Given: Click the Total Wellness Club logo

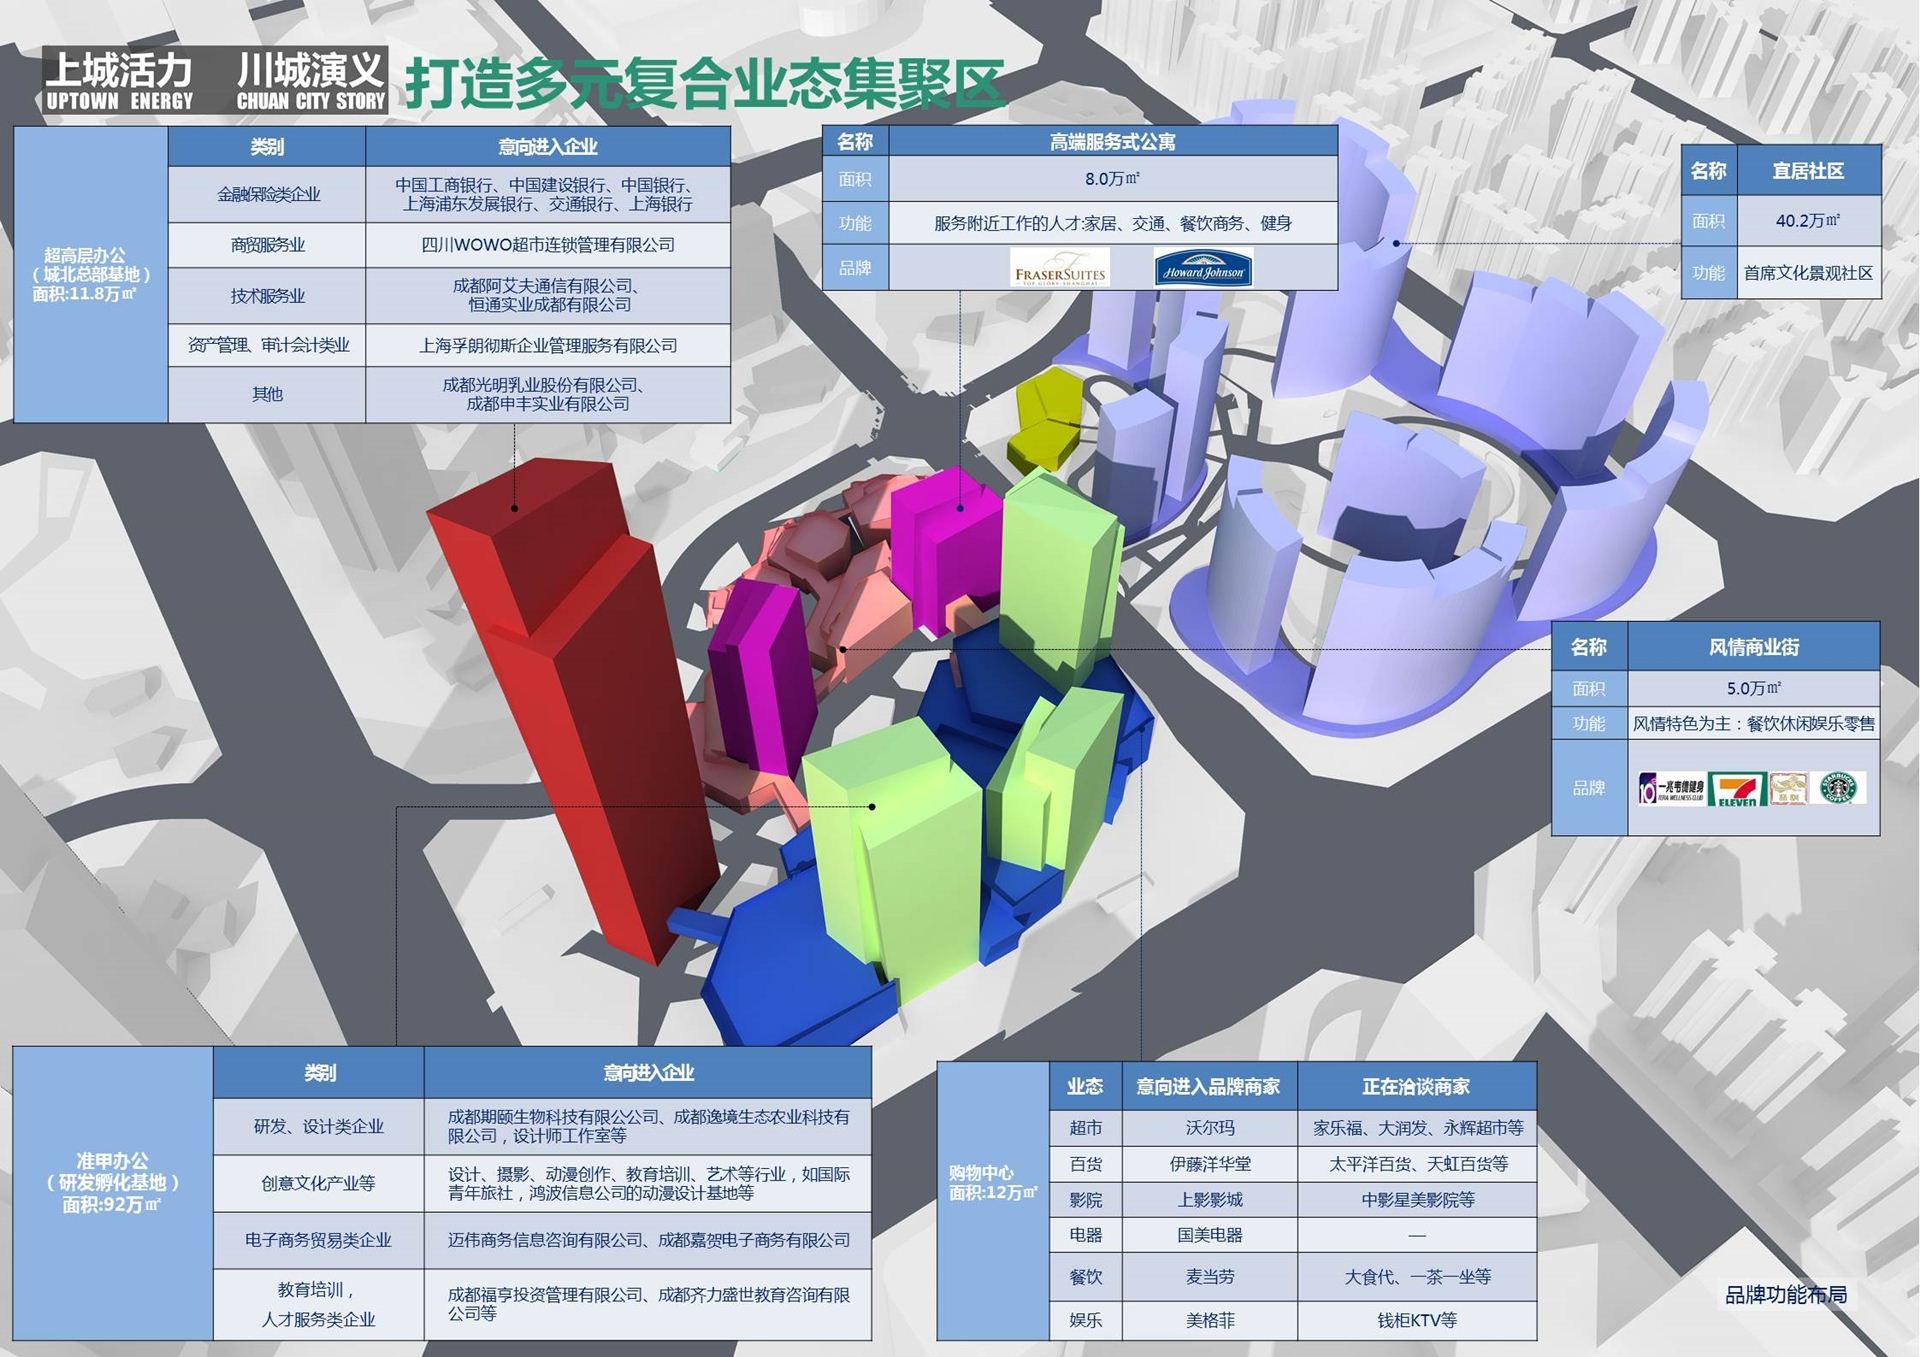Looking at the screenshot, I should [1671, 789].
